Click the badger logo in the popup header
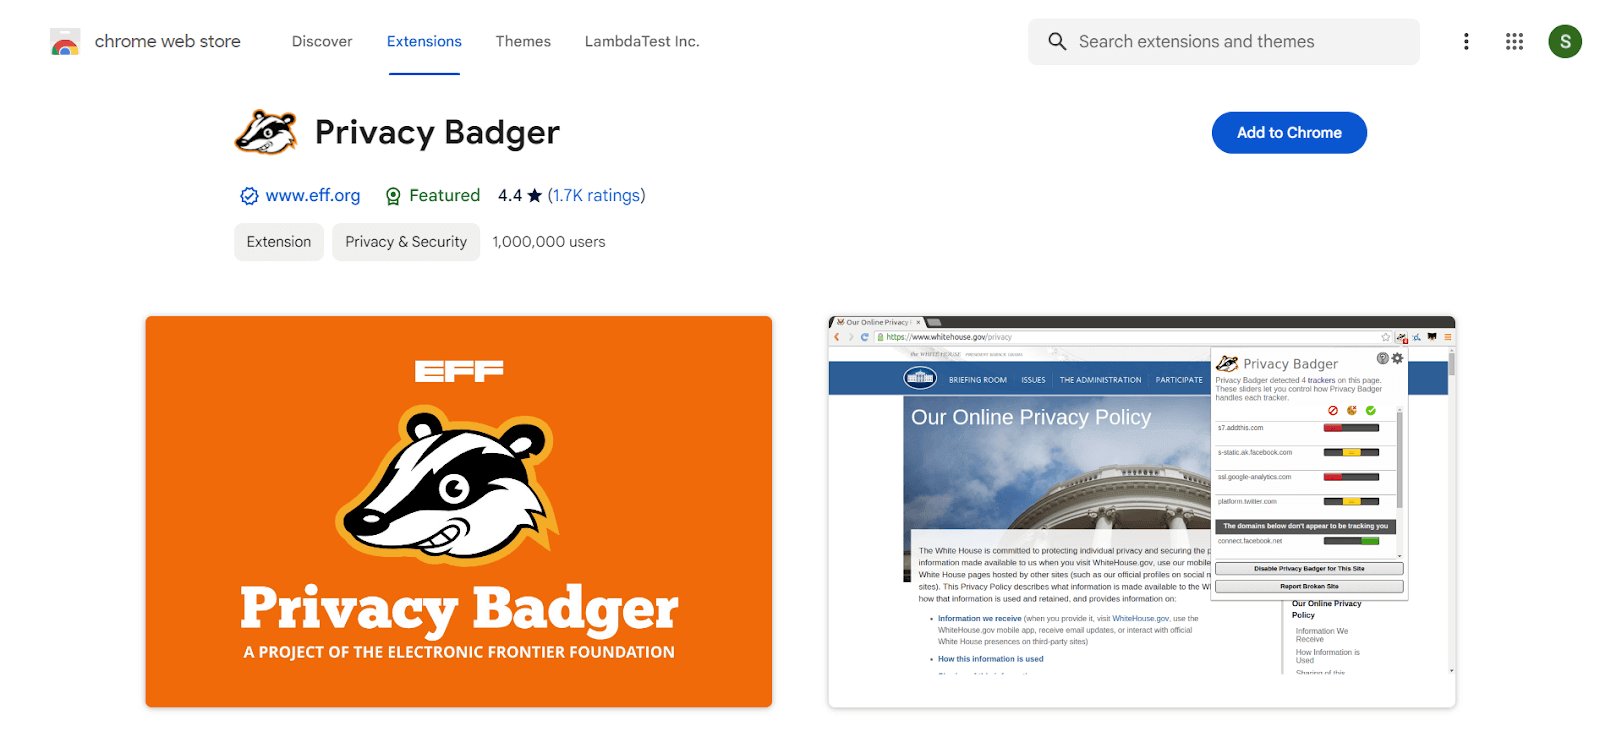Image resolution: width=1600 pixels, height=737 pixels. tap(1227, 363)
